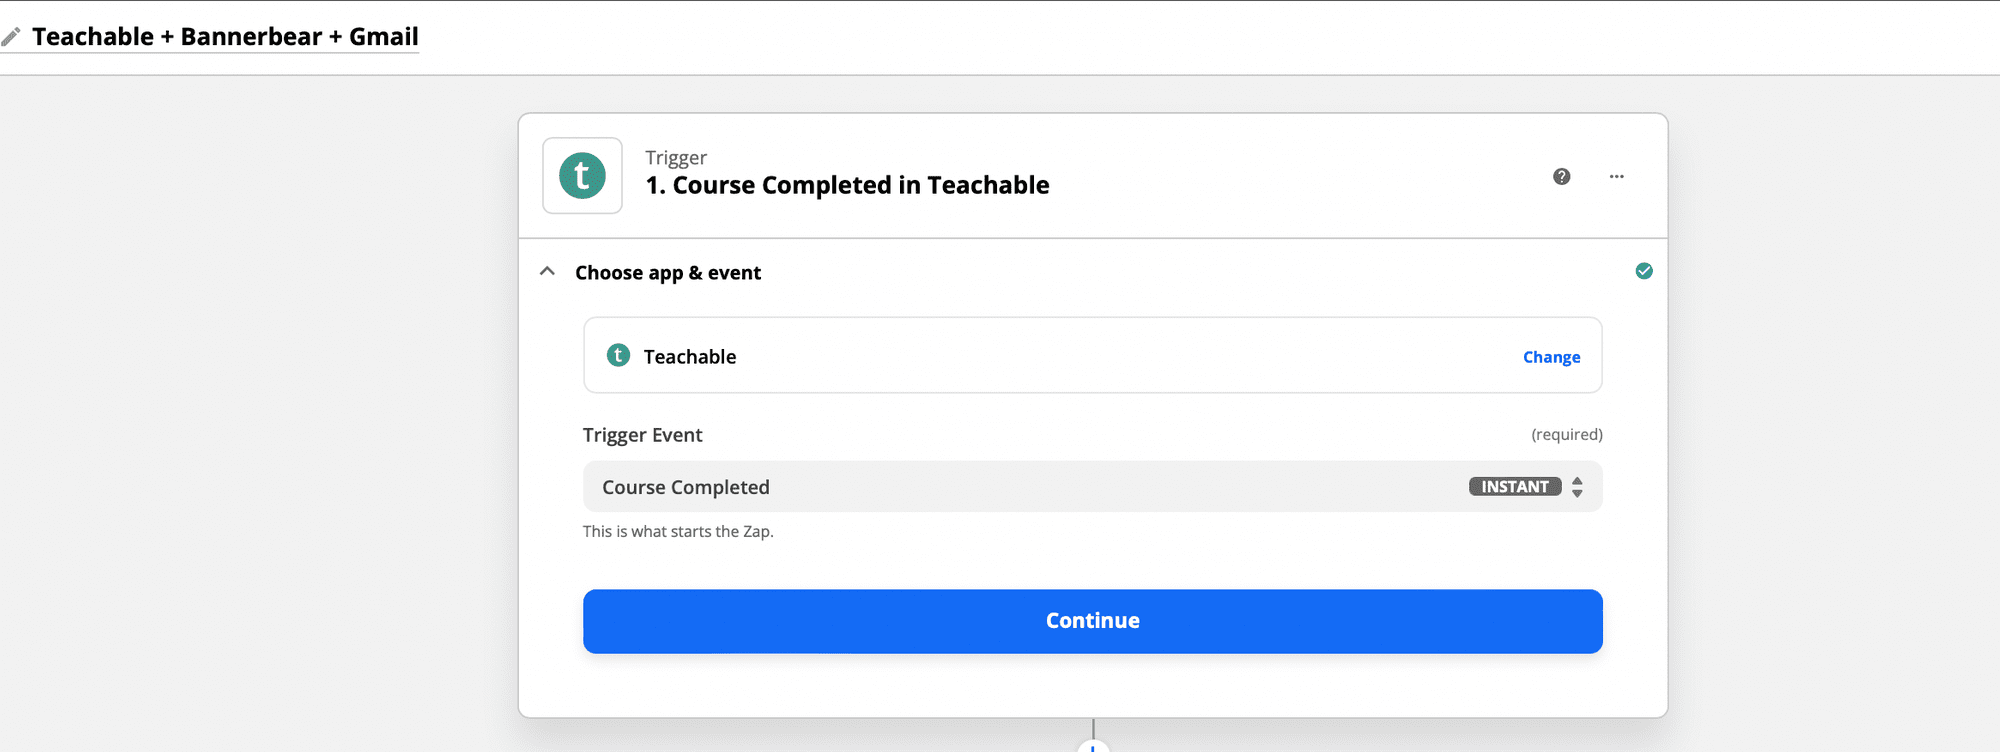
Task: Click the small Teachable icon in app row
Action: tap(618, 356)
